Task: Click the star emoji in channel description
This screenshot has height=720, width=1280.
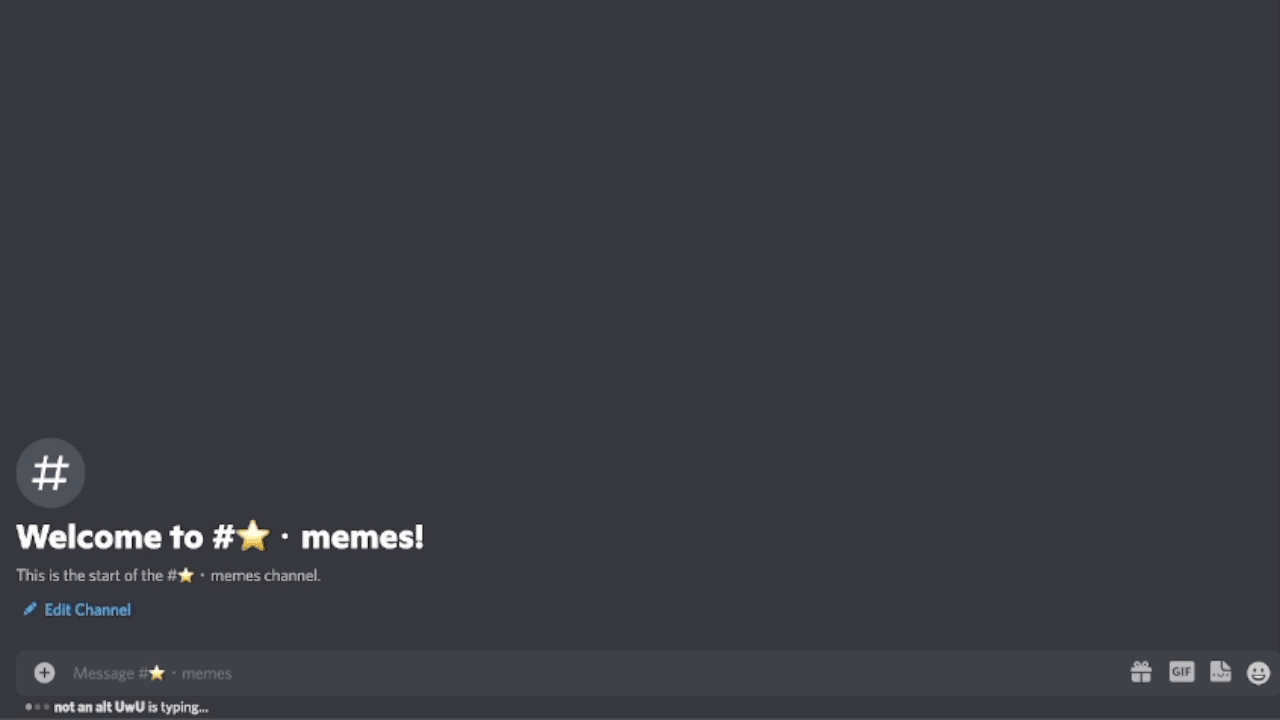Action: [186, 575]
